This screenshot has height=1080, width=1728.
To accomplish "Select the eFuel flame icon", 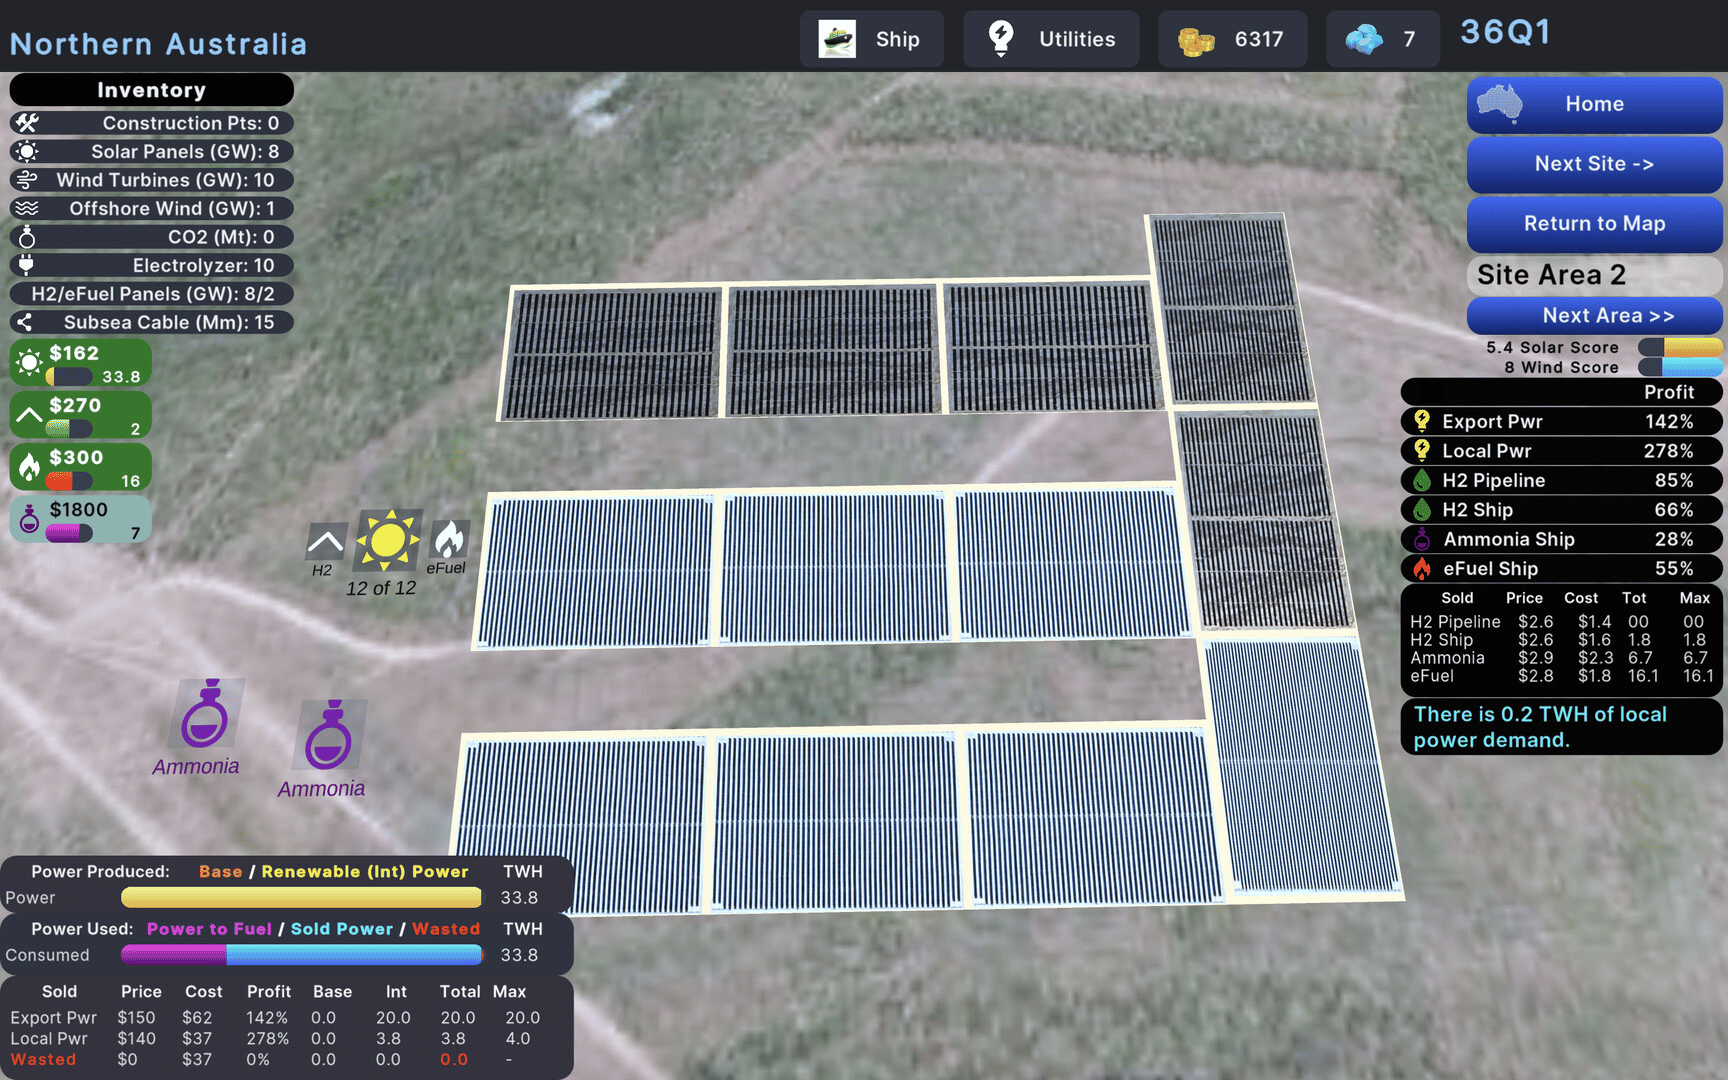I will (449, 540).
